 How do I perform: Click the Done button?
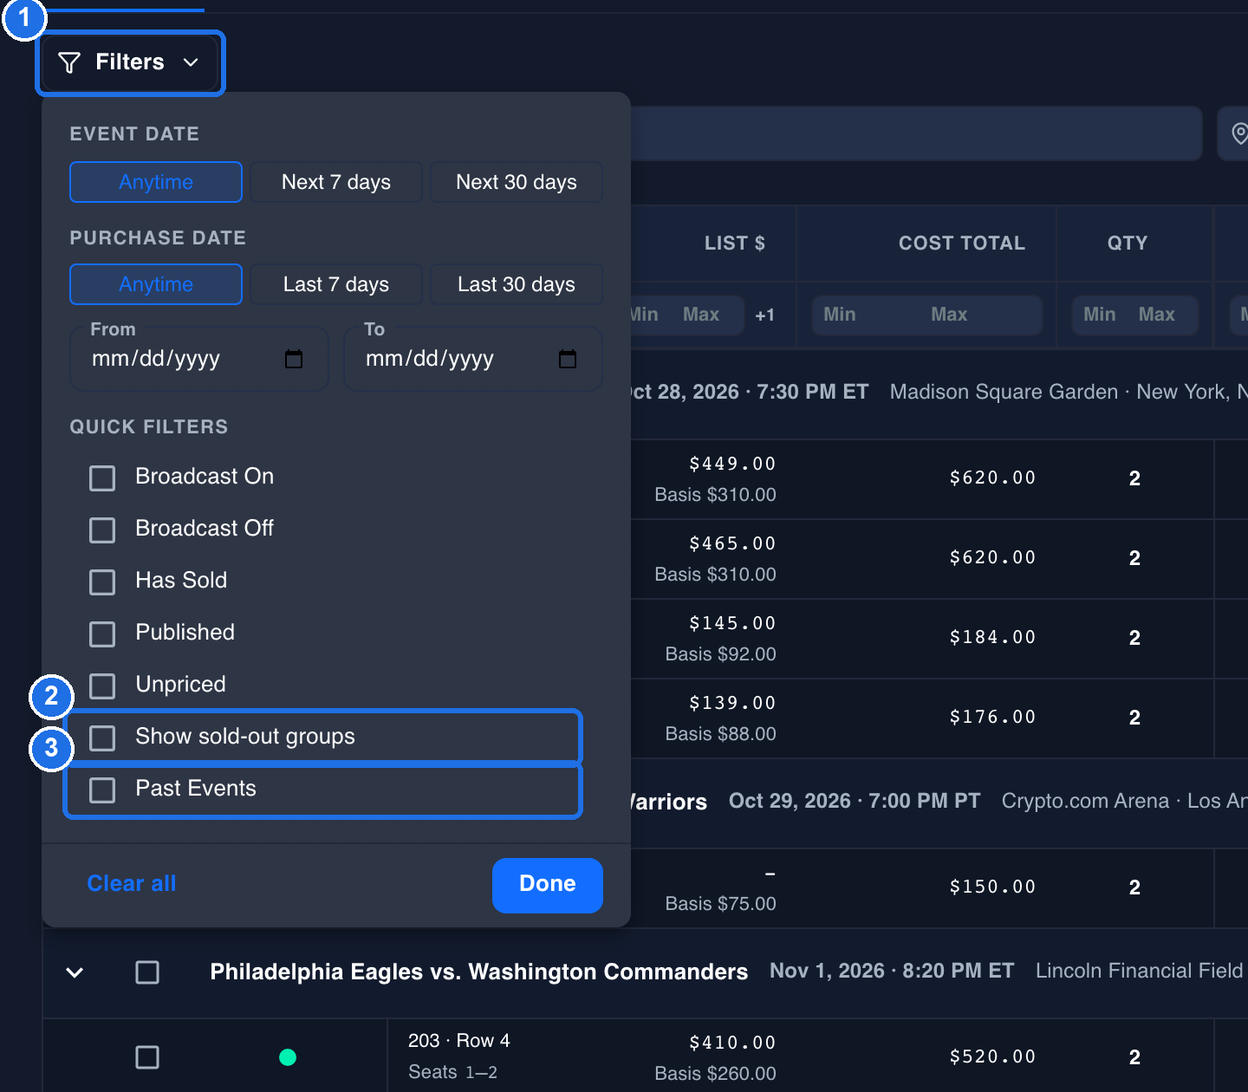(x=547, y=884)
